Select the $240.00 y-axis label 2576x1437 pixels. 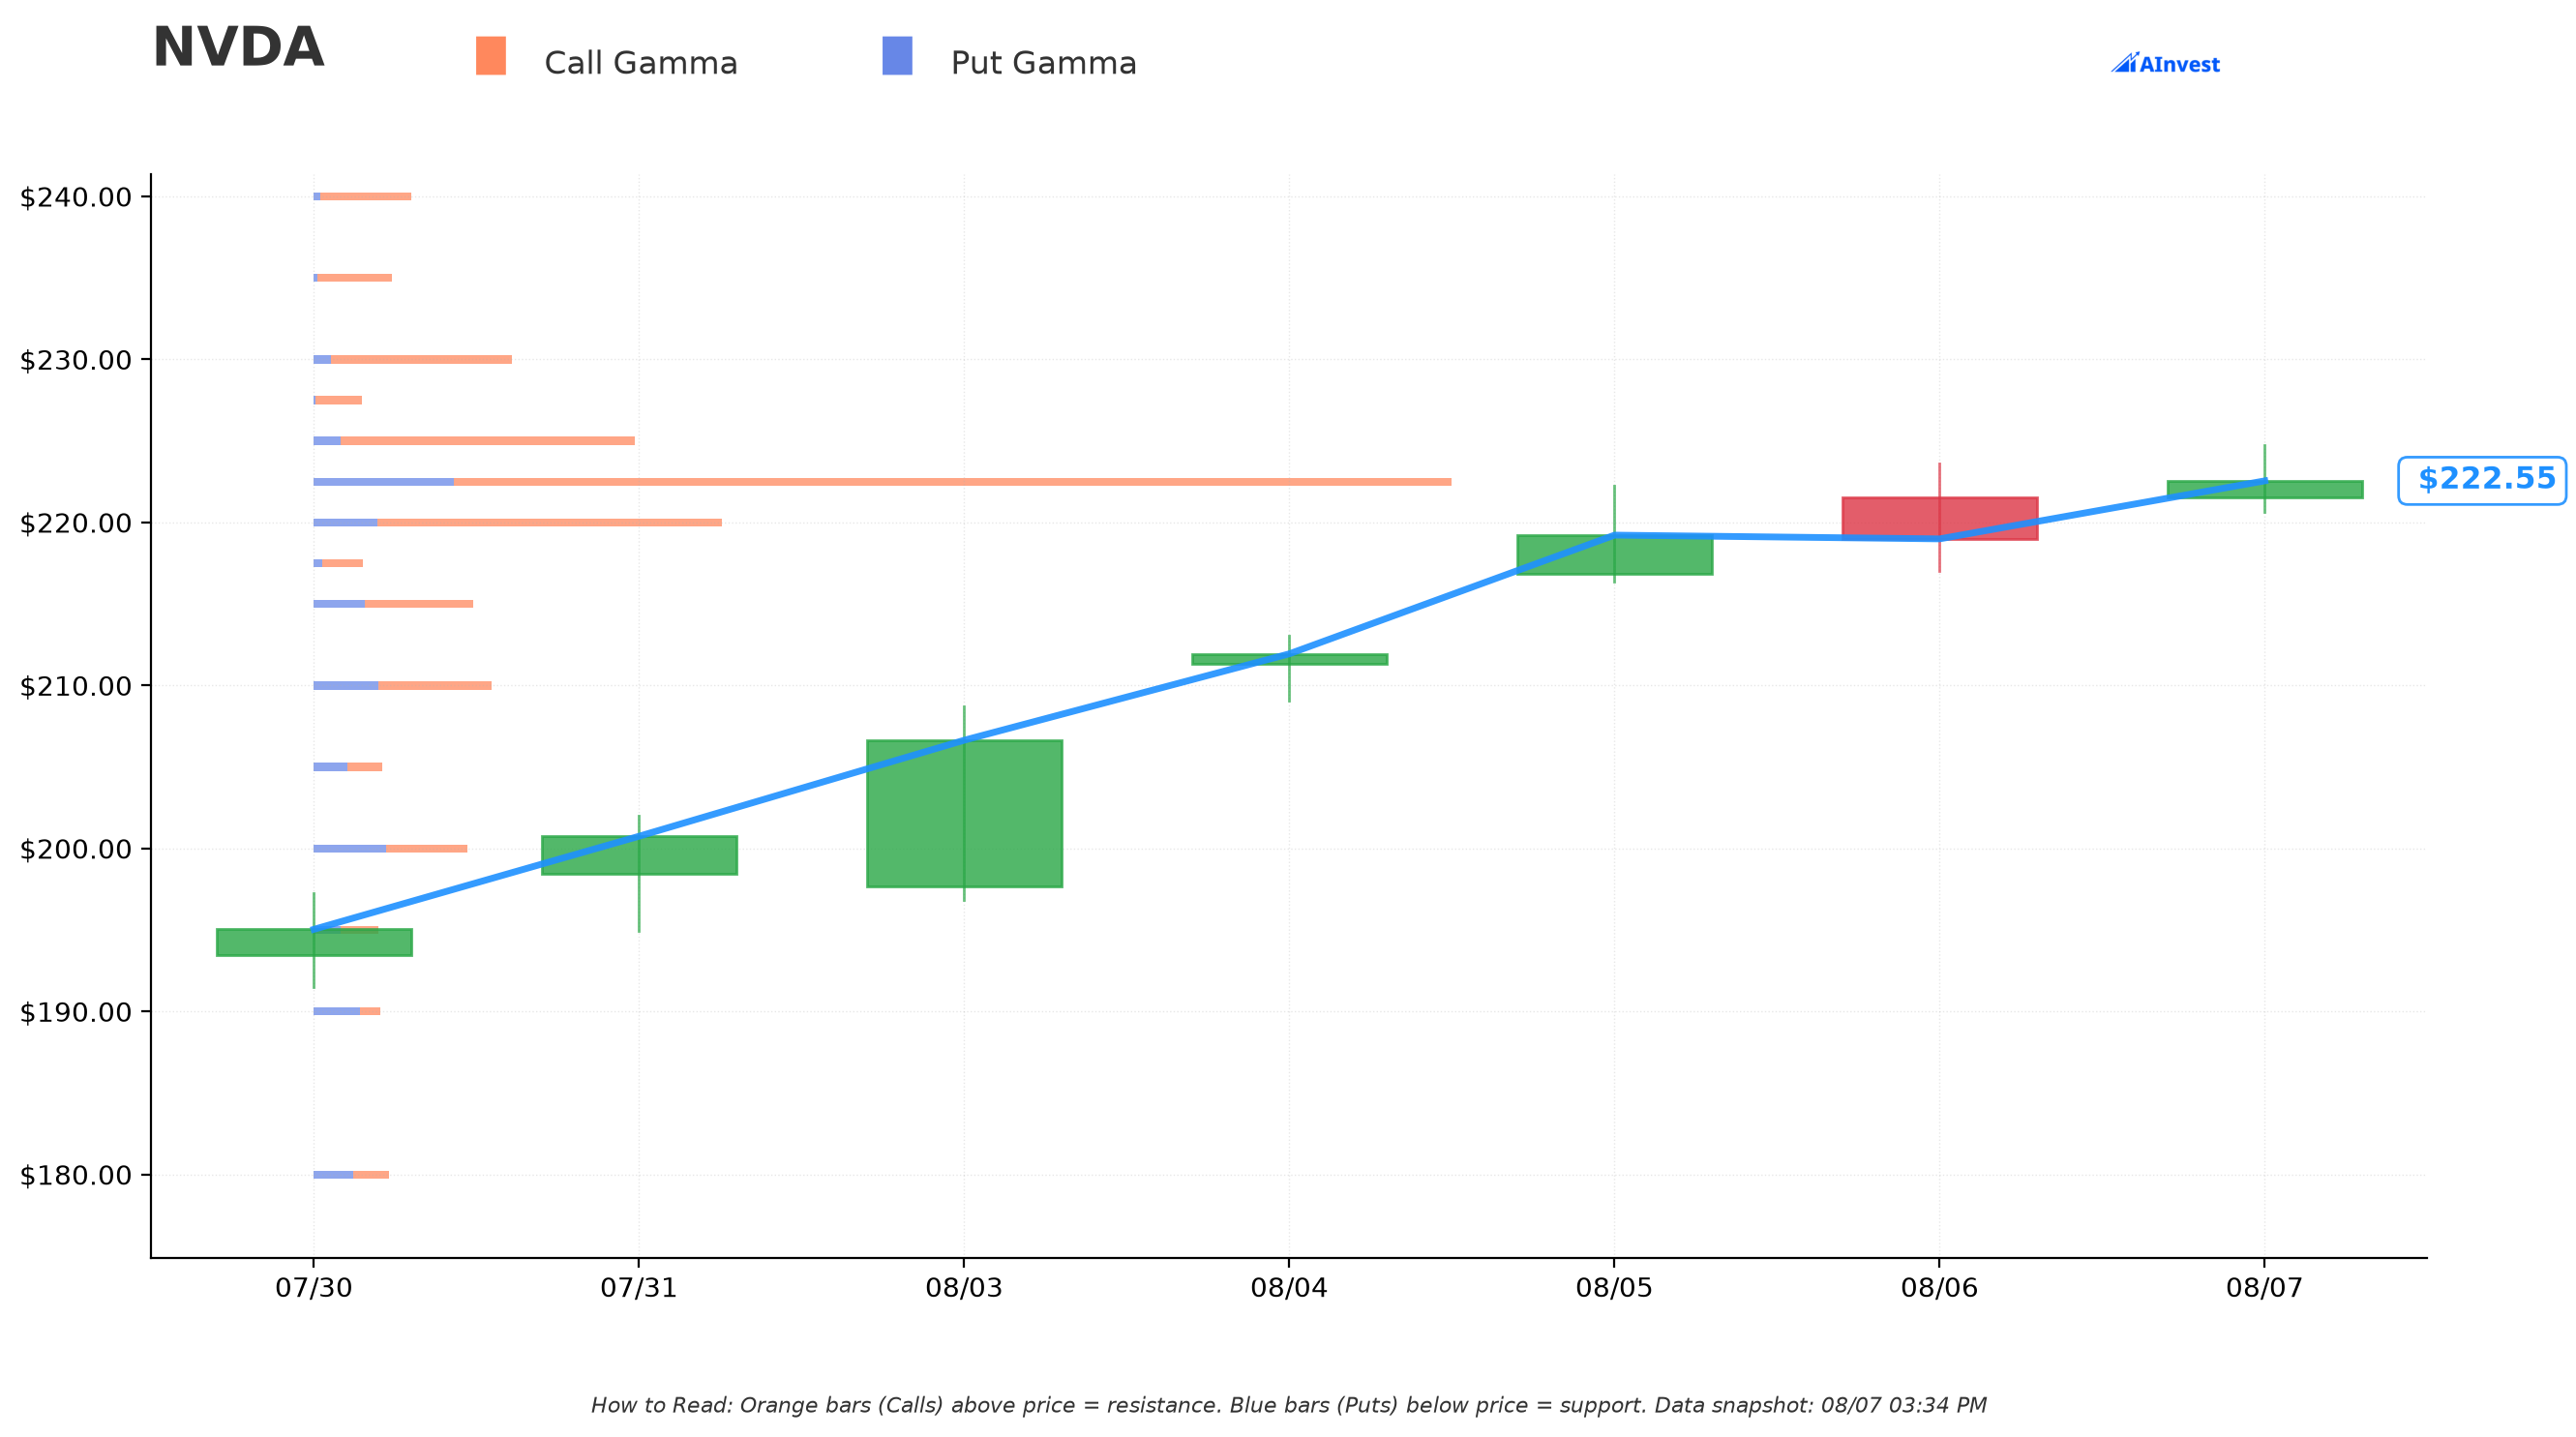click(76, 197)
